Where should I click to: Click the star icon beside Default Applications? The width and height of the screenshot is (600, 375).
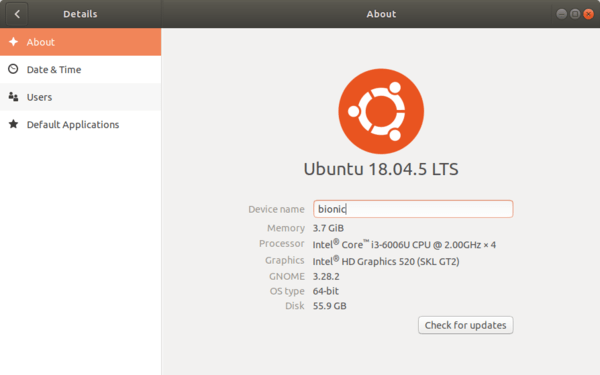[13, 124]
